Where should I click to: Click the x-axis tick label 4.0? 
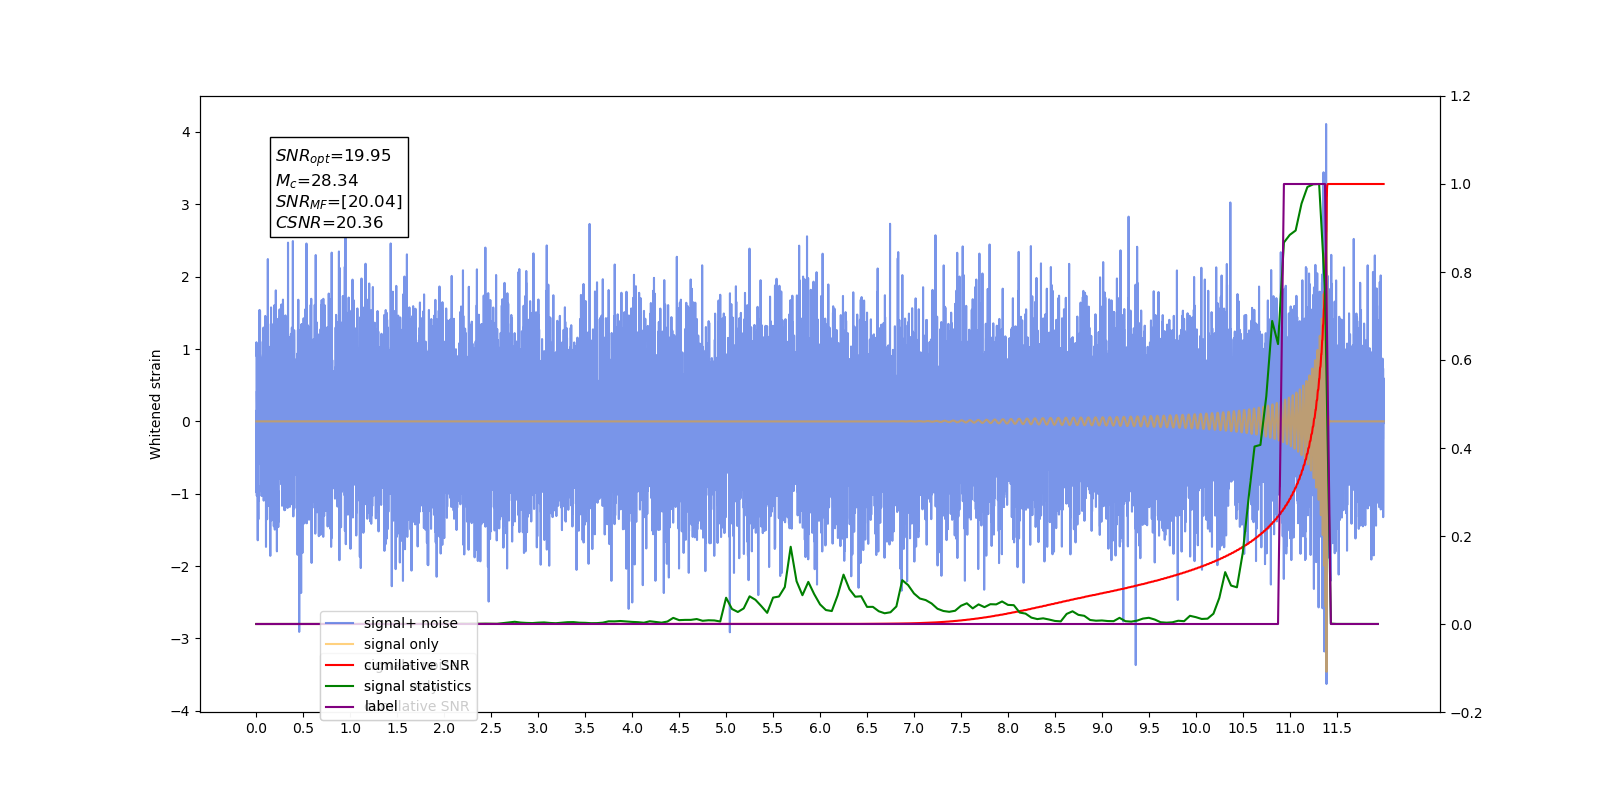click(x=632, y=728)
